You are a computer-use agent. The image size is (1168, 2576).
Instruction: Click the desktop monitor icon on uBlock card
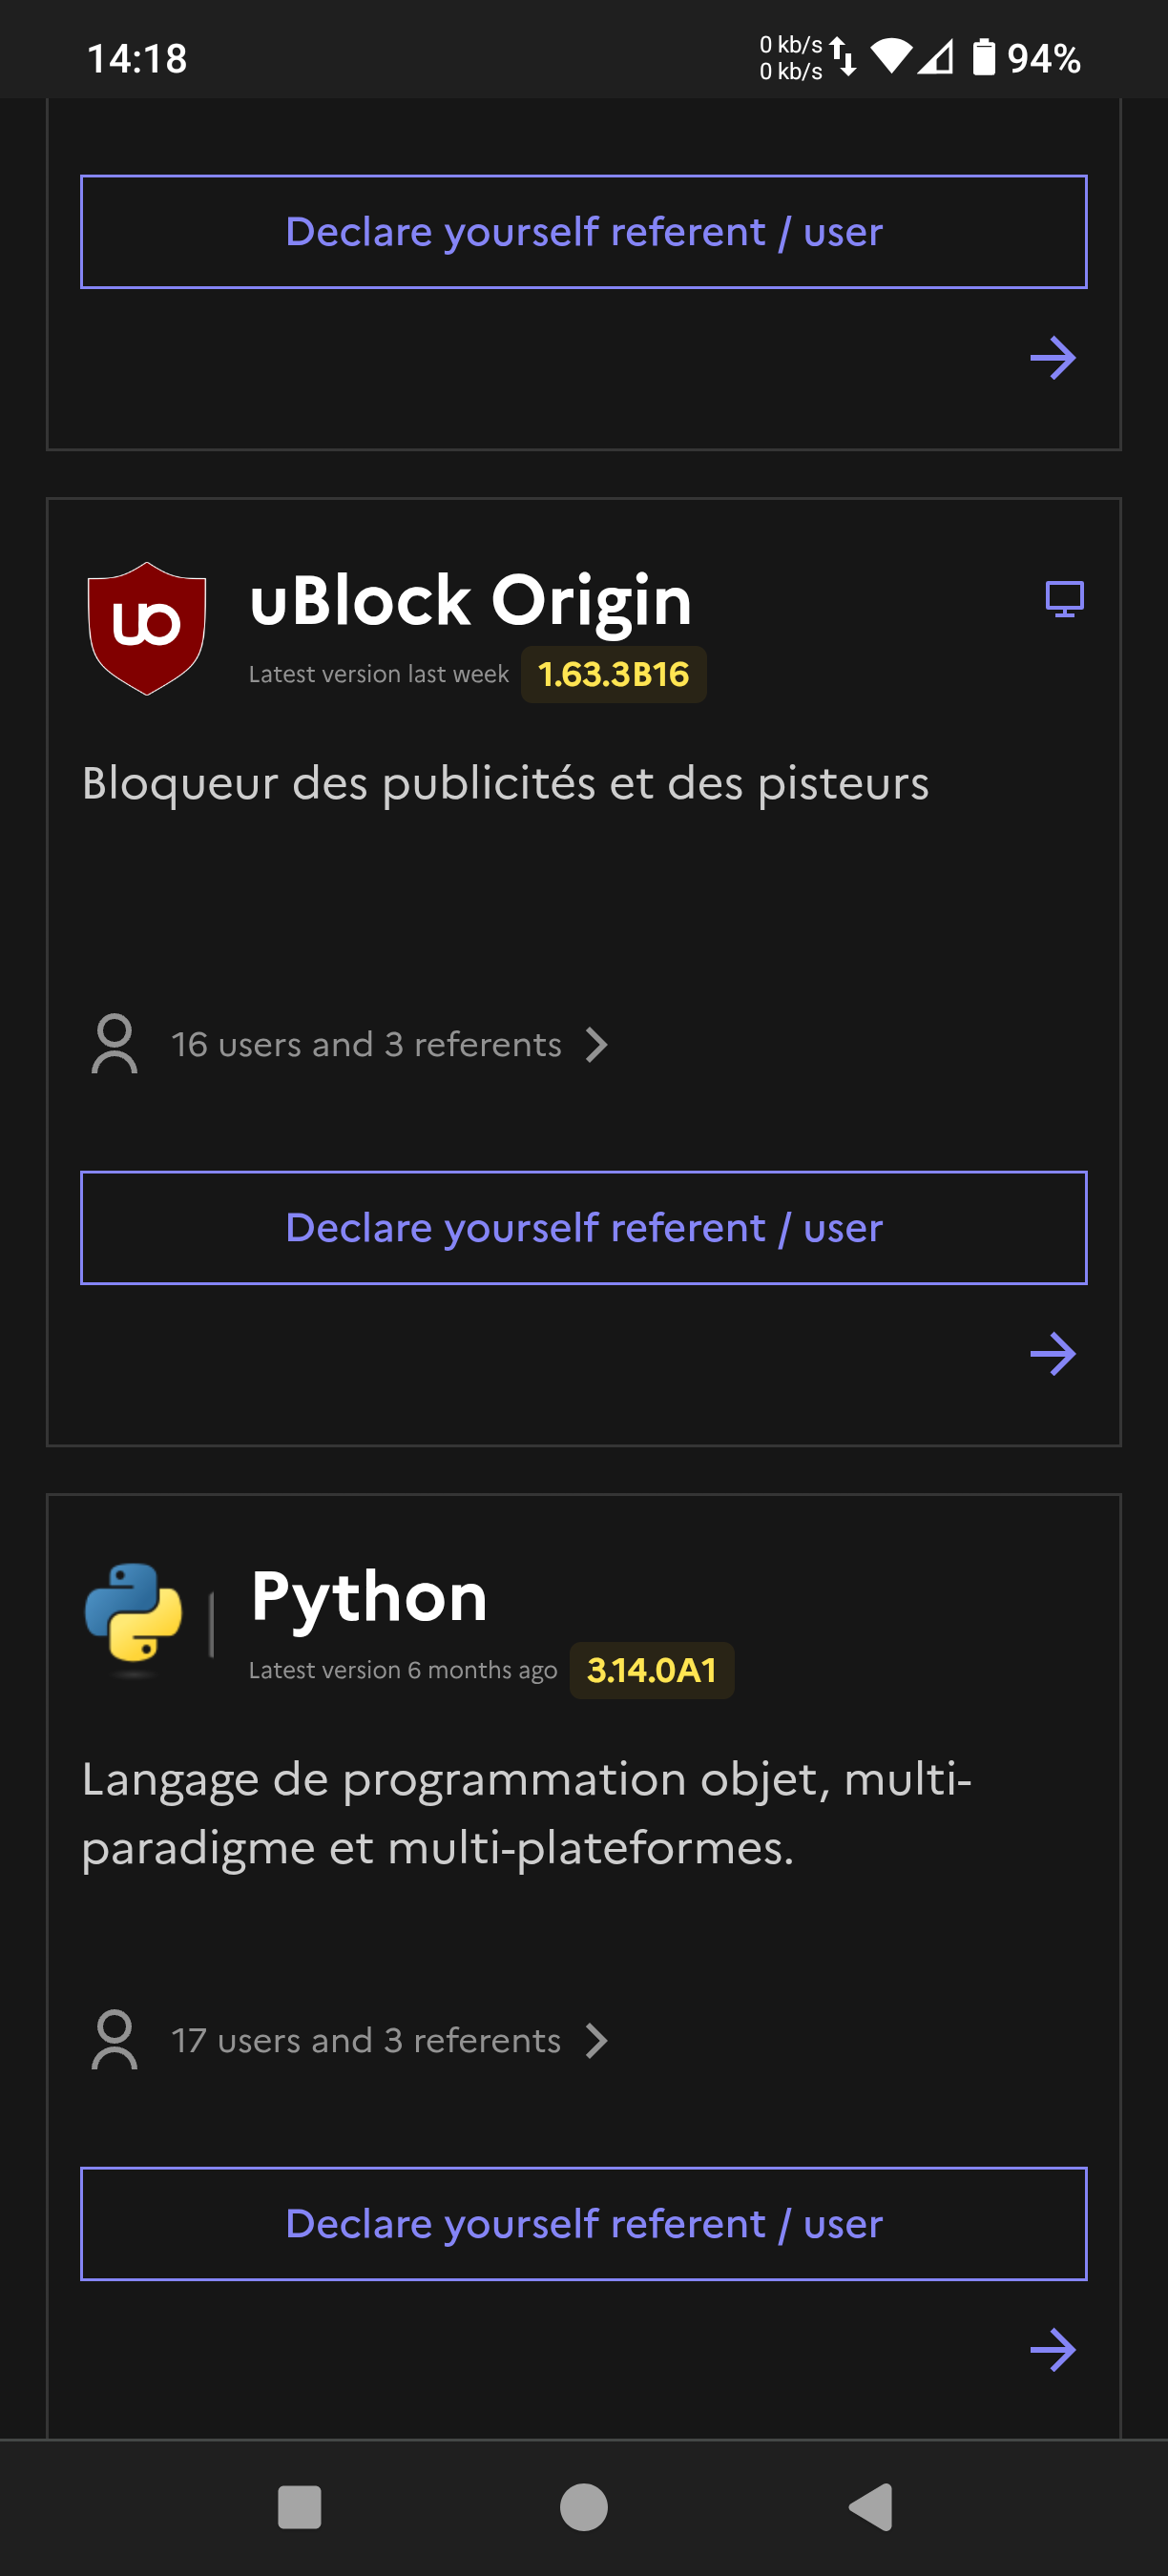pos(1064,599)
